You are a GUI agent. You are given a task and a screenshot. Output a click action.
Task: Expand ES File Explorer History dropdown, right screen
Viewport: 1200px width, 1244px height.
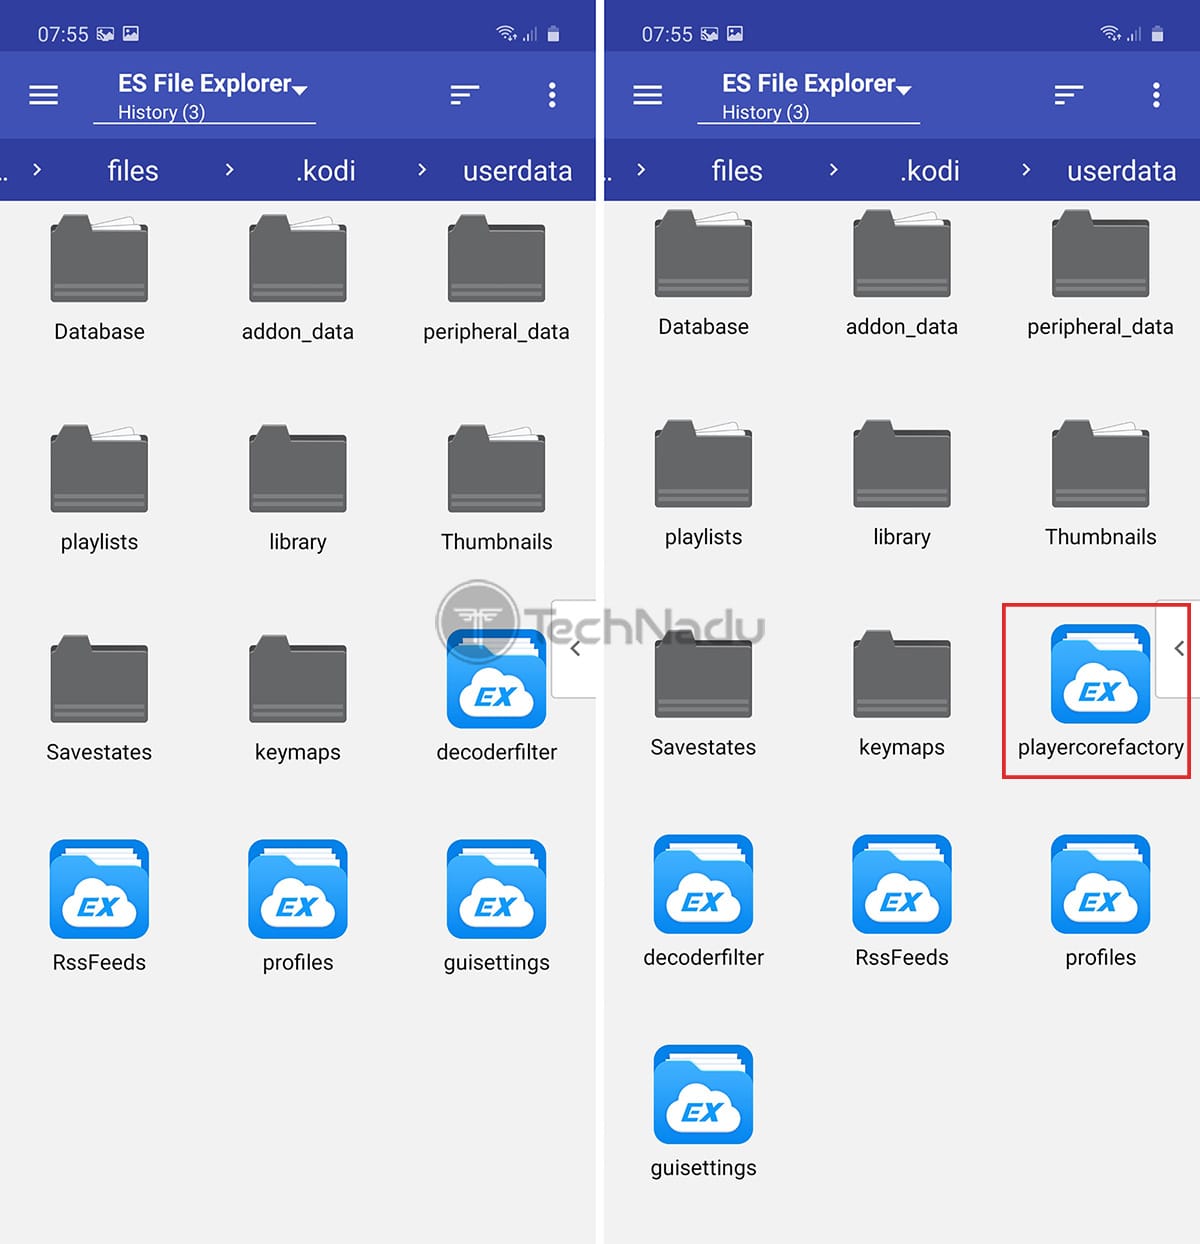[x=809, y=97]
